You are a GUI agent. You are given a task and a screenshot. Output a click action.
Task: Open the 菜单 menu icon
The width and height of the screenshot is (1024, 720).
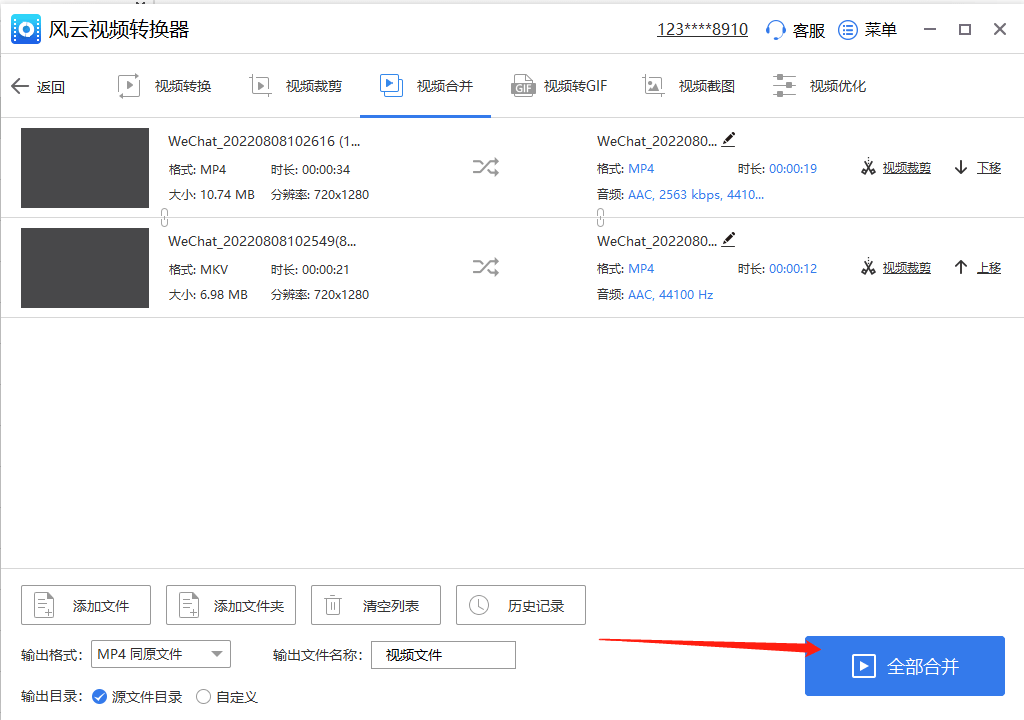(x=848, y=30)
